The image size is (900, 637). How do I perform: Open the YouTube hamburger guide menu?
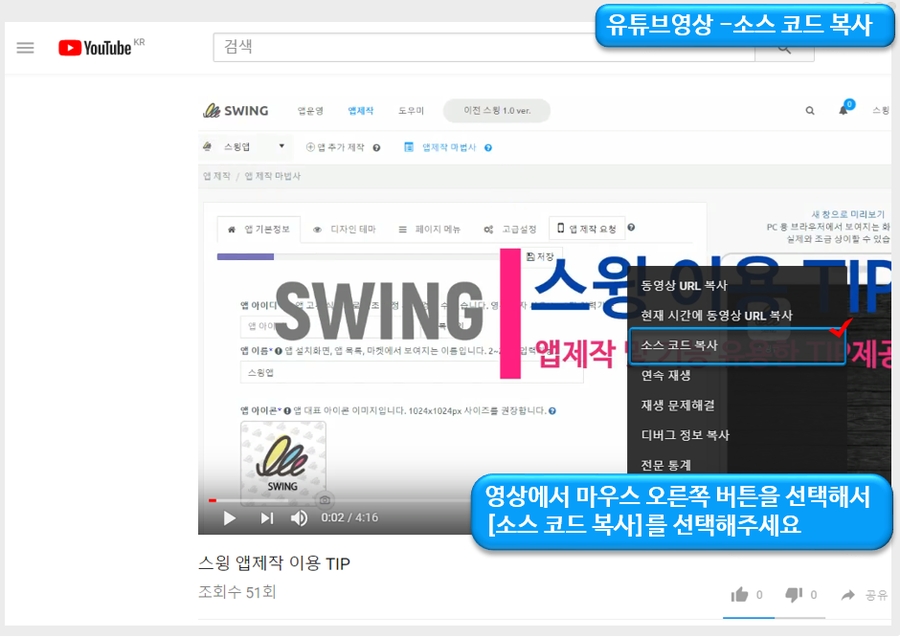(x=25, y=48)
